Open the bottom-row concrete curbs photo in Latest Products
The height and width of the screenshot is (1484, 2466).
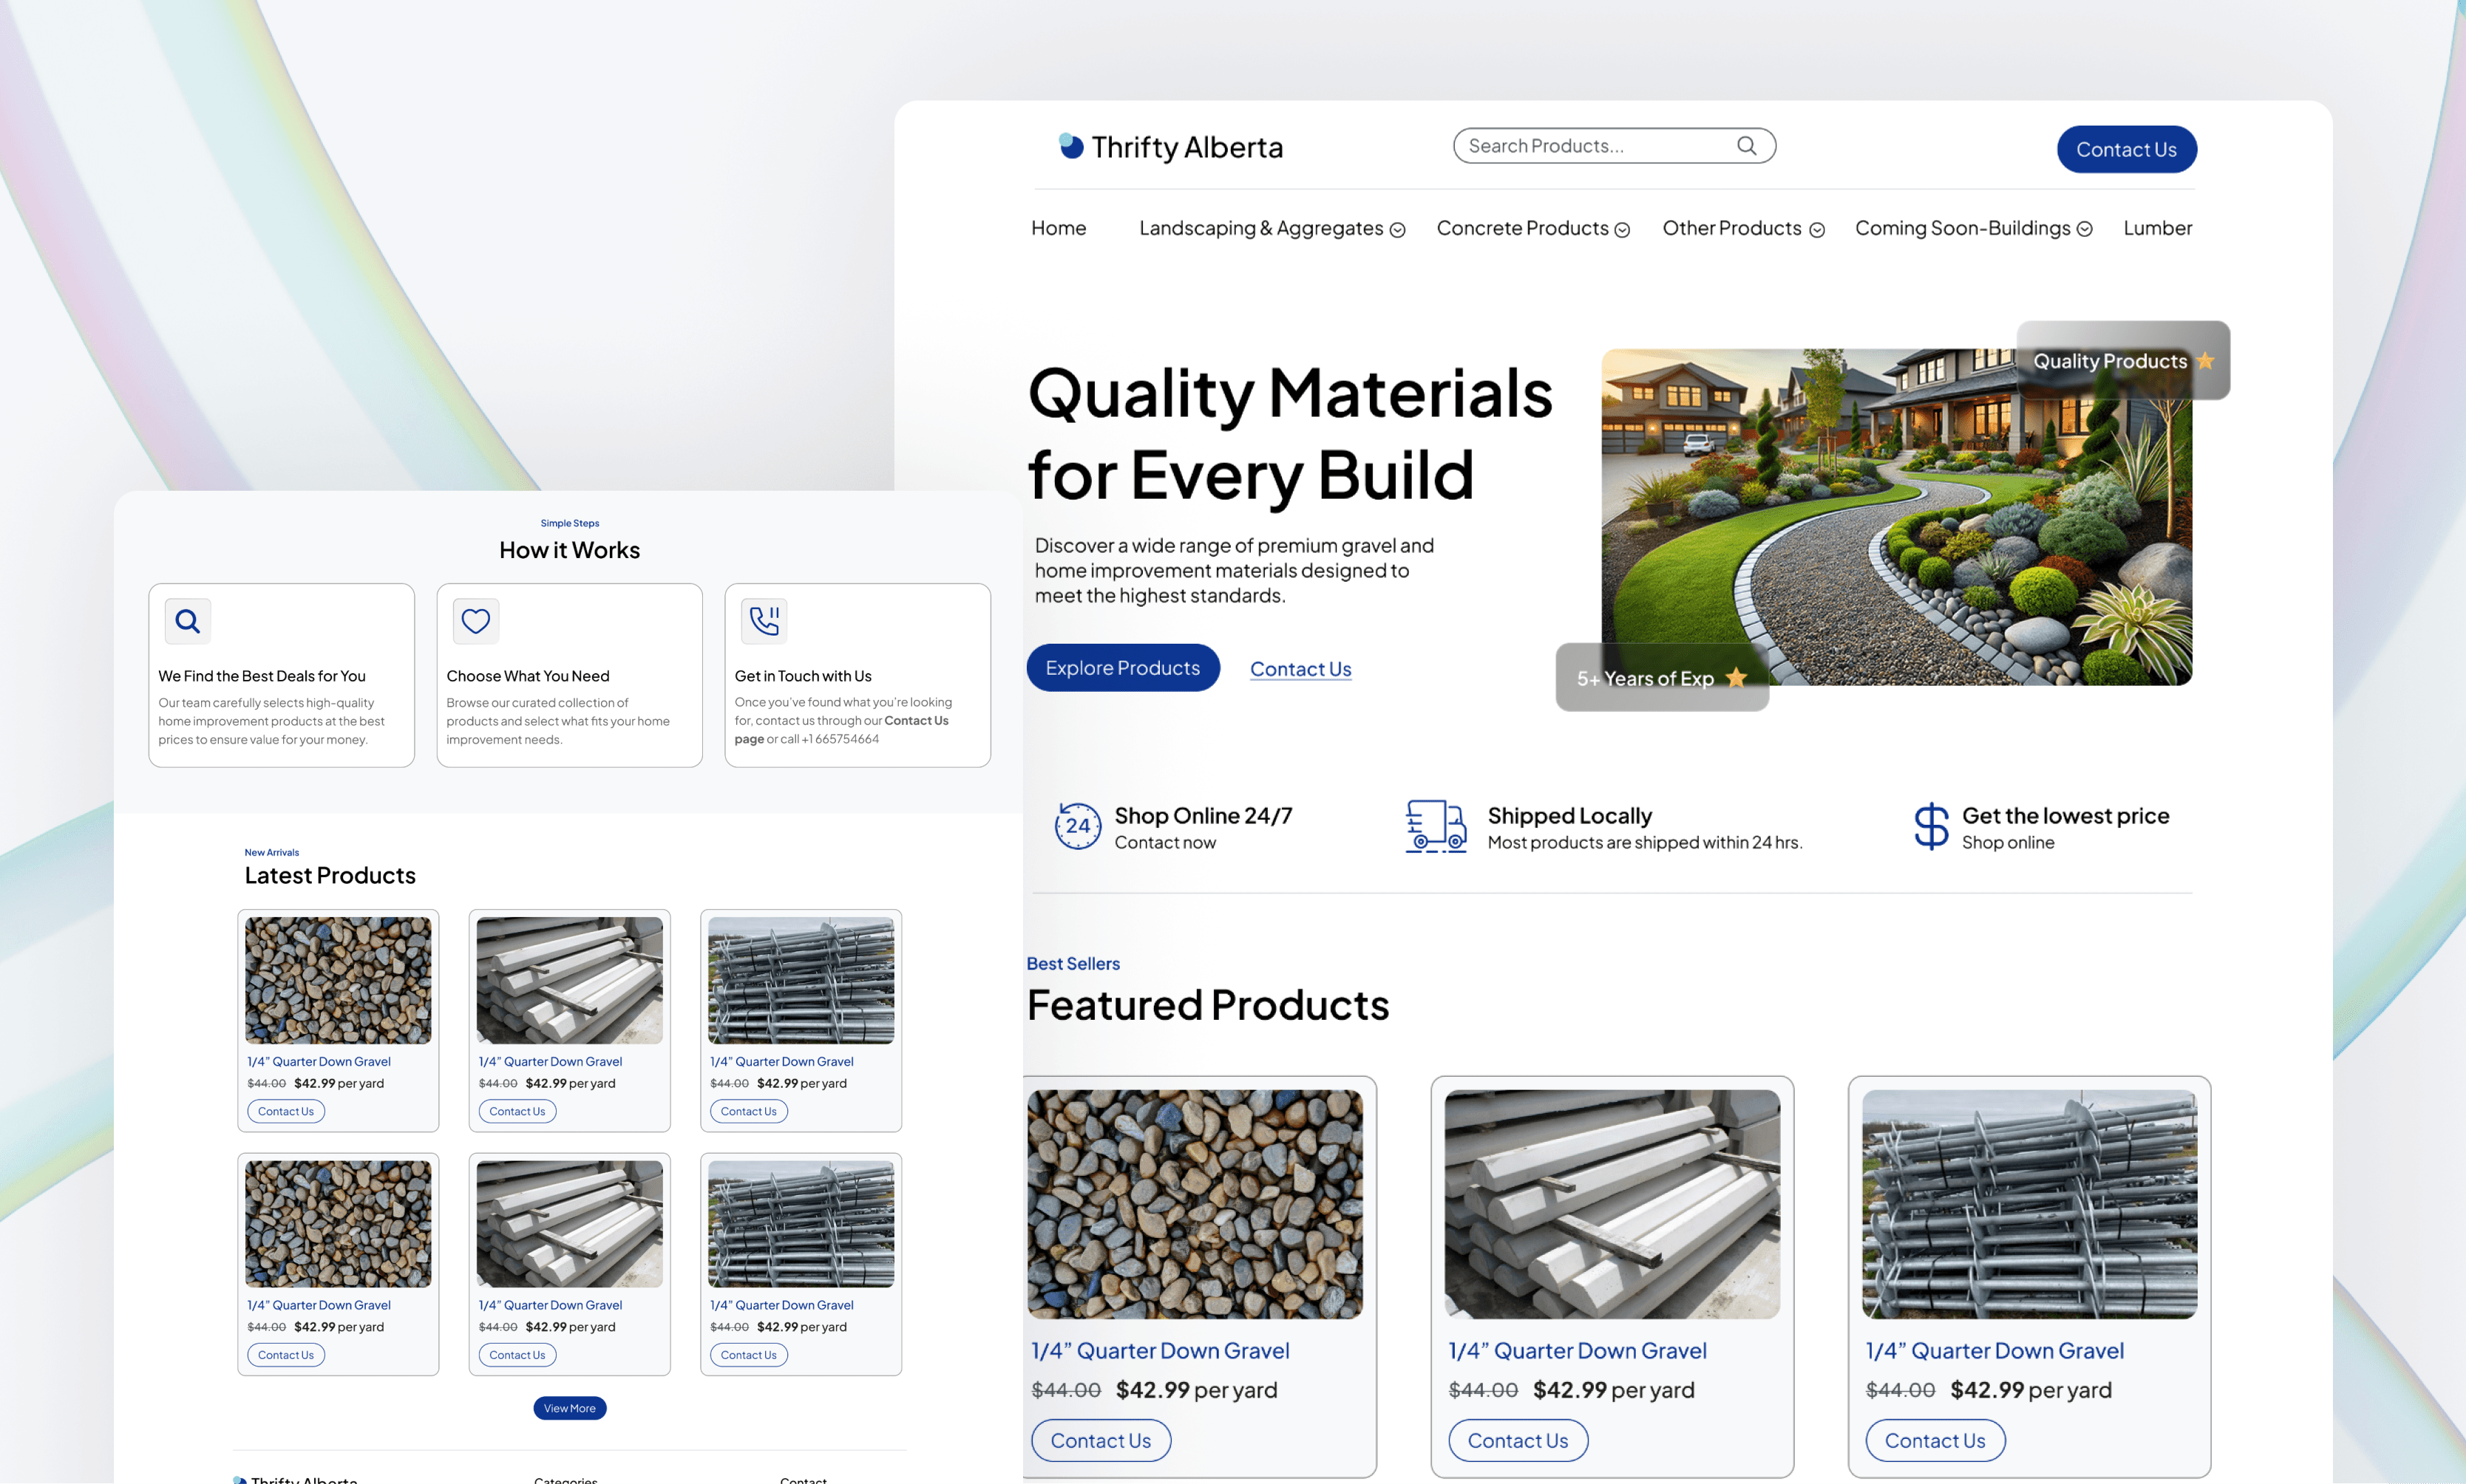569,1224
